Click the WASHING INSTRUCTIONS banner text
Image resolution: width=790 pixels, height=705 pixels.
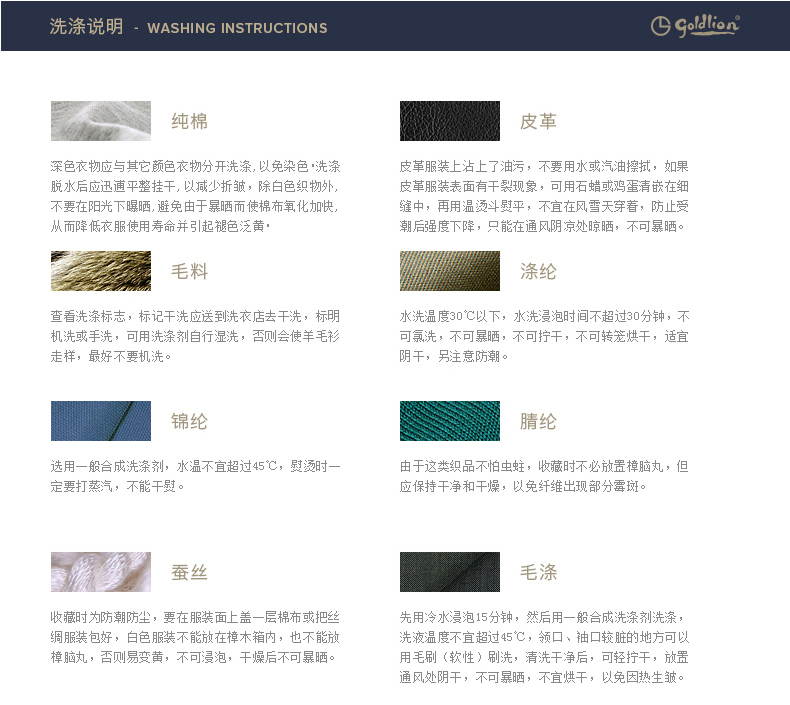(x=237, y=28)
